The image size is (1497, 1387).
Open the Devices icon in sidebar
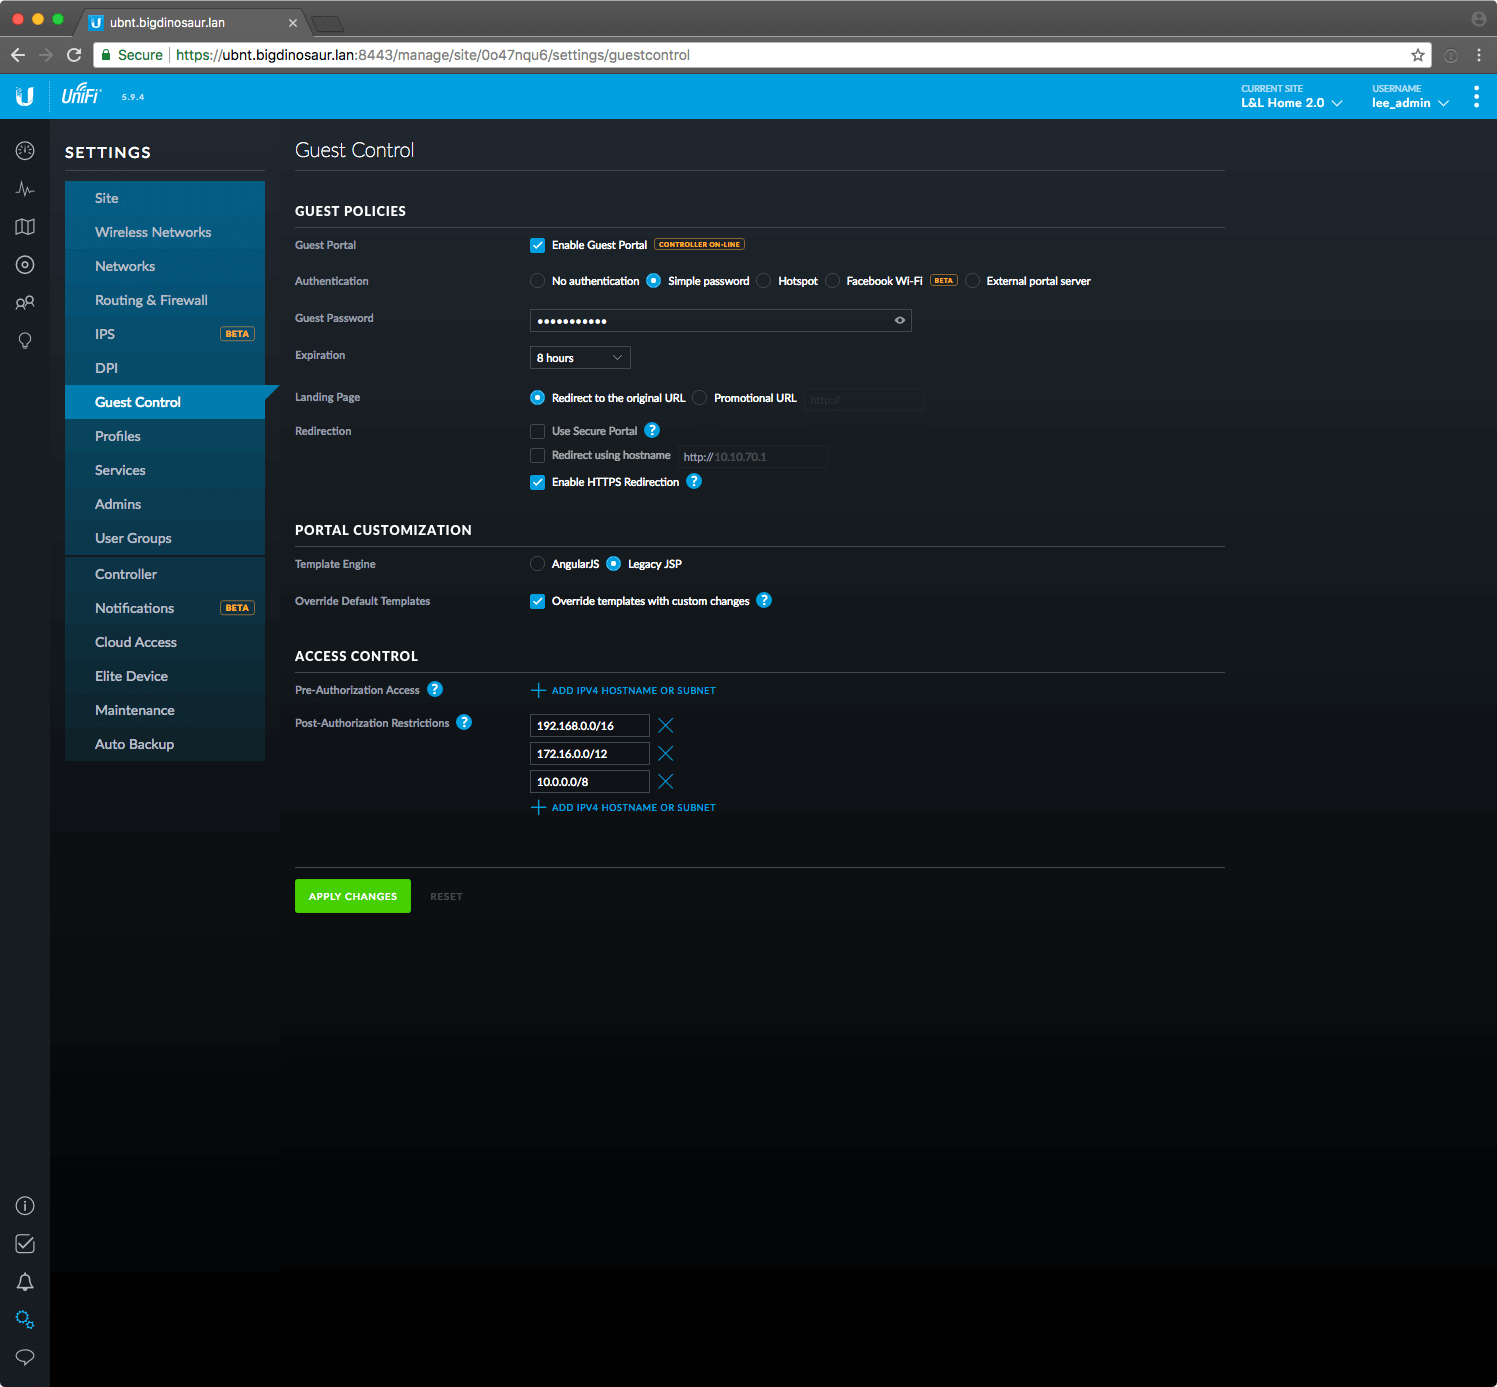[25, 265]
